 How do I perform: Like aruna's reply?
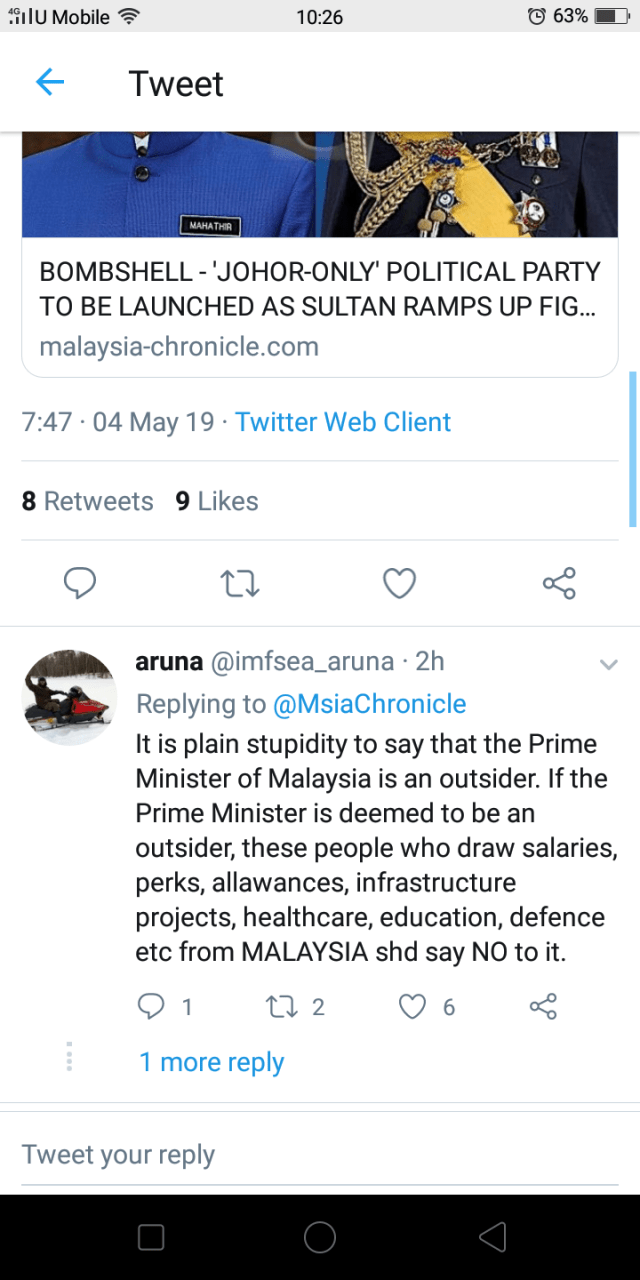413,1006
